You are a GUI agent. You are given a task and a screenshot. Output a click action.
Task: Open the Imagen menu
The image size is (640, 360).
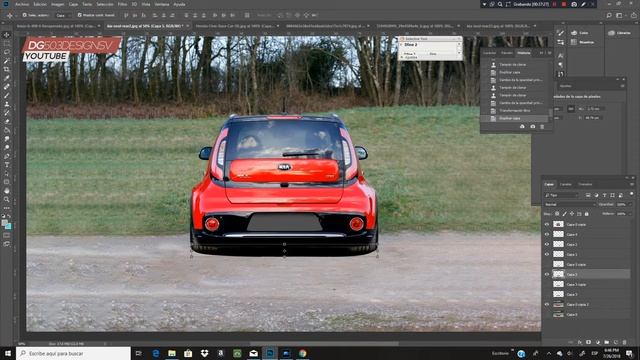(57, 4)
